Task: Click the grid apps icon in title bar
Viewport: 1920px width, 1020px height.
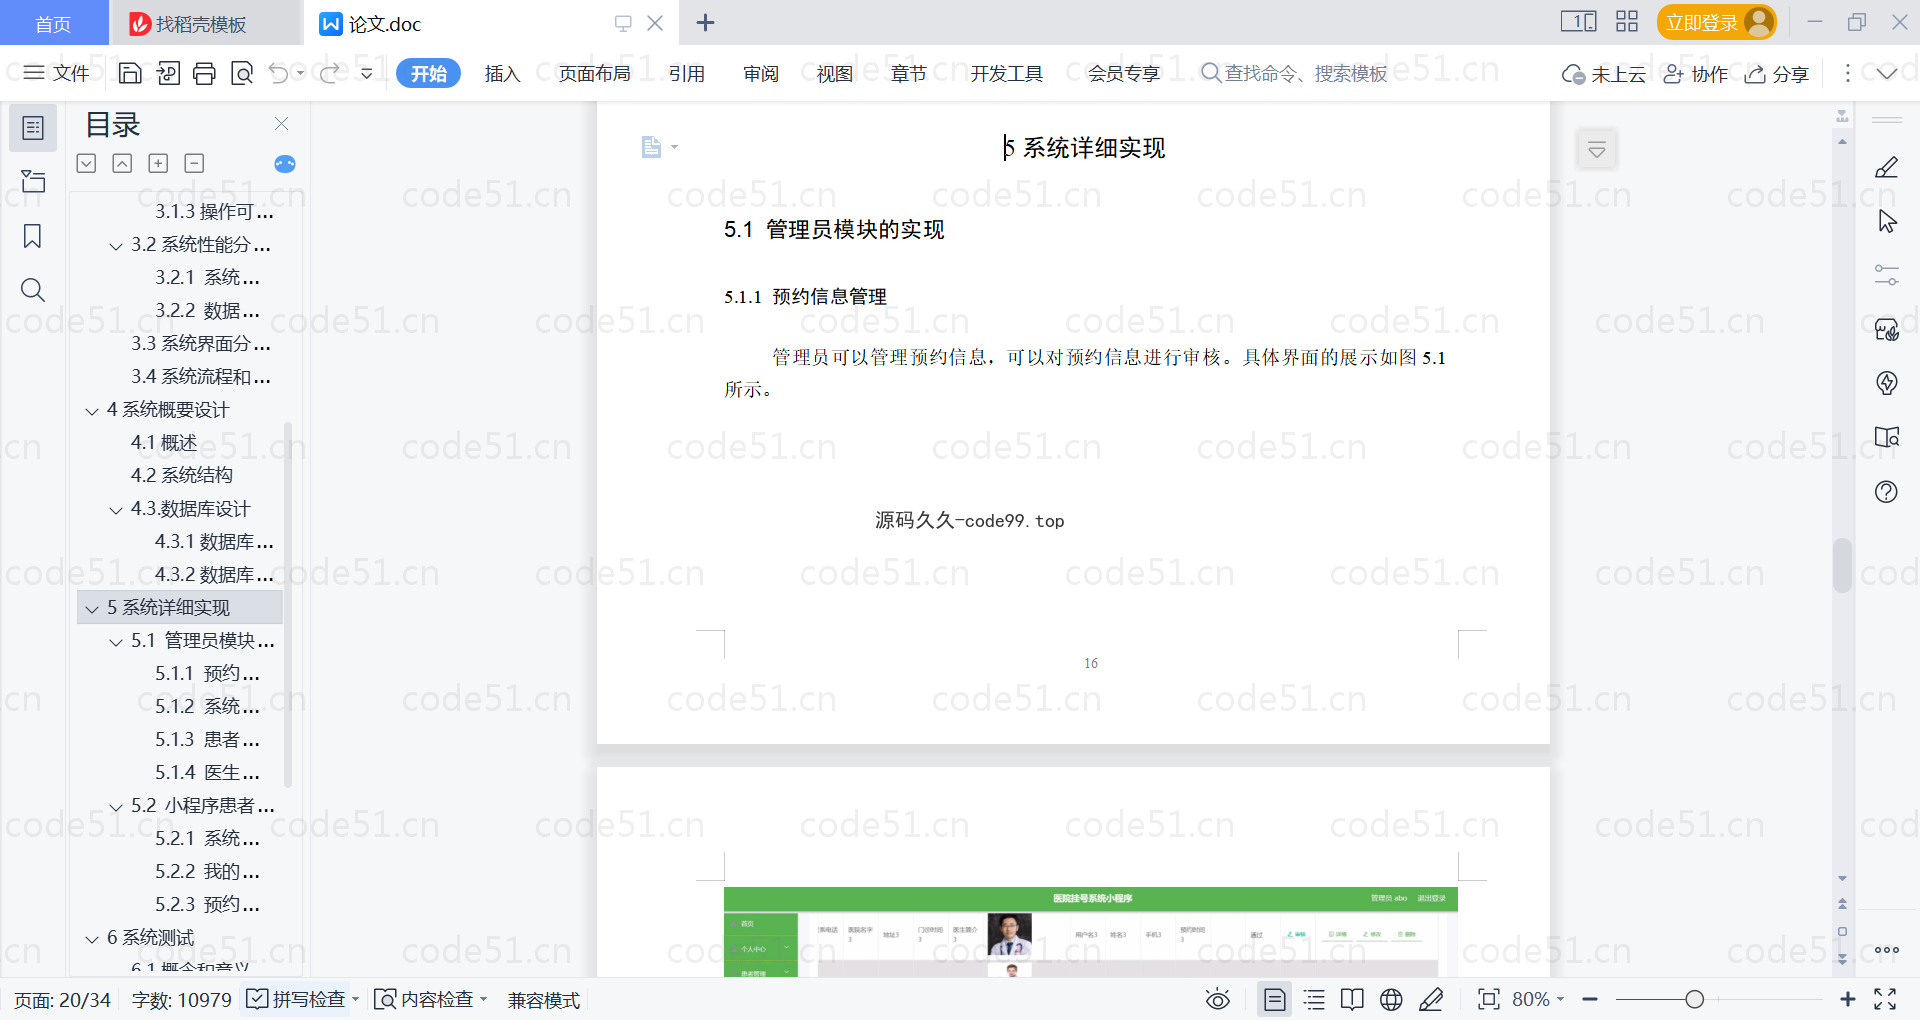Action: point(1627,22)
